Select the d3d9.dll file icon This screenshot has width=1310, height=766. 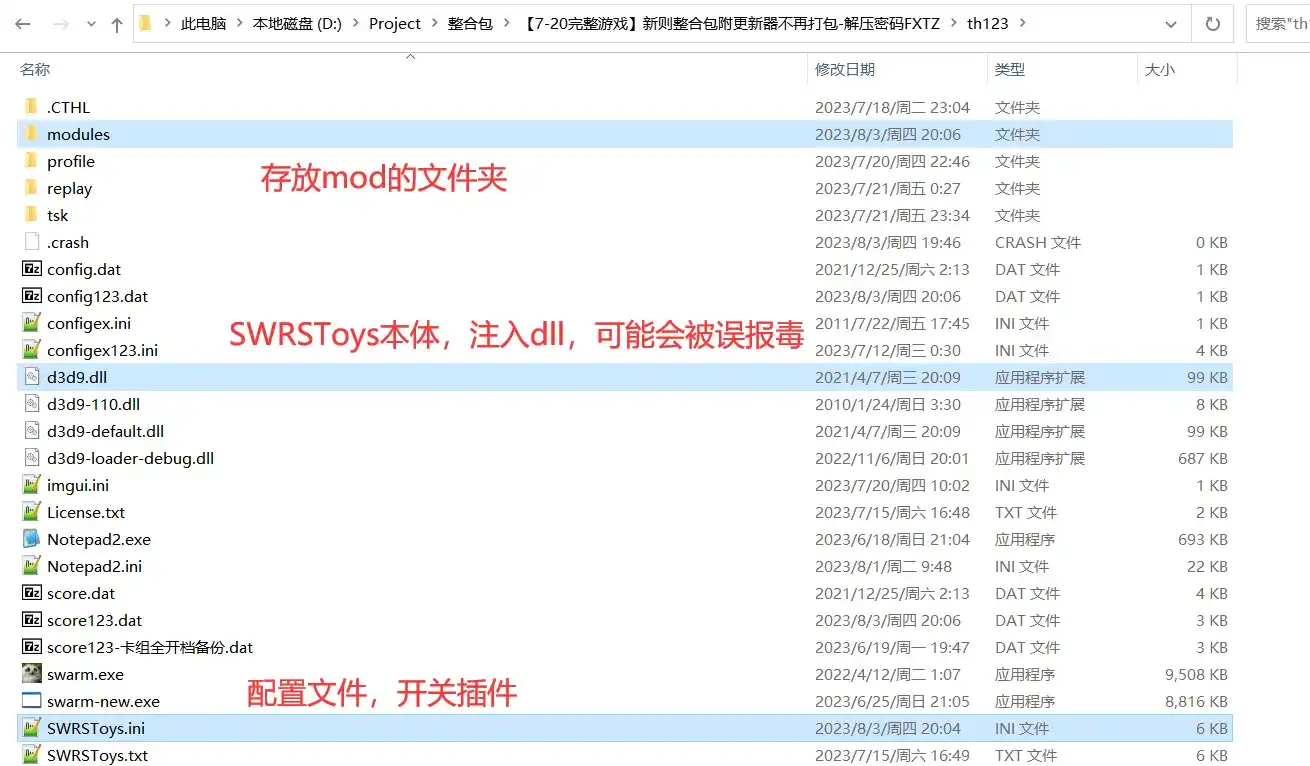pos(31,377)
